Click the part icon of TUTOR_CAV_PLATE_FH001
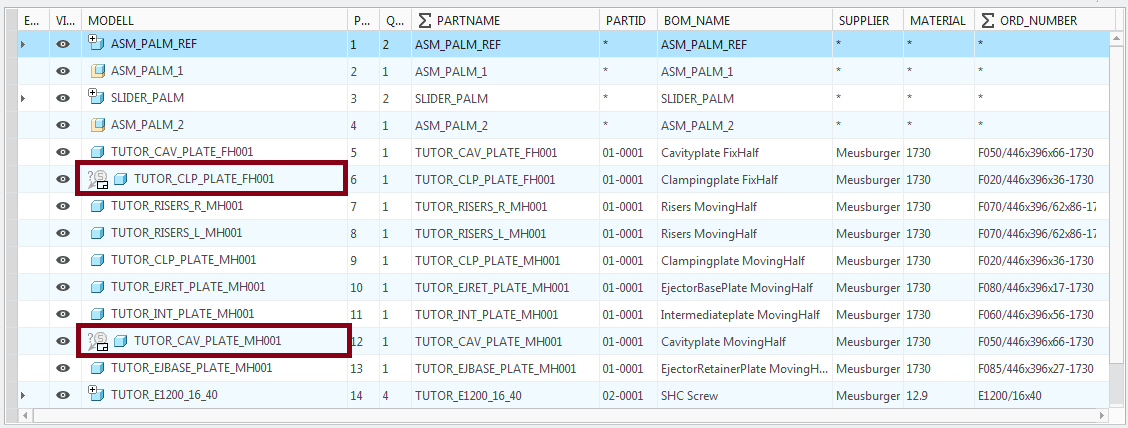Screen dimensions: 1128x428 pos(98,152)
